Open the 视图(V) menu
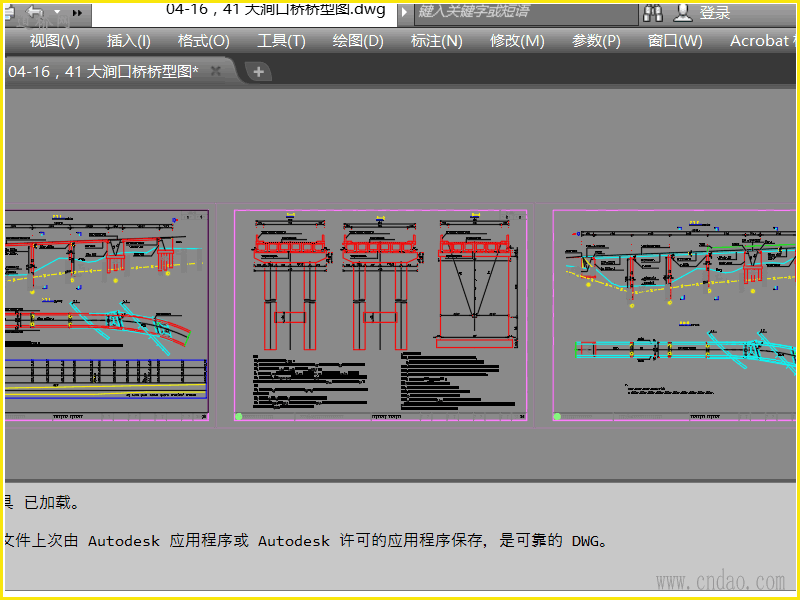Image resolution: width=800 pixels, height=600 pixels. [55, 41]
